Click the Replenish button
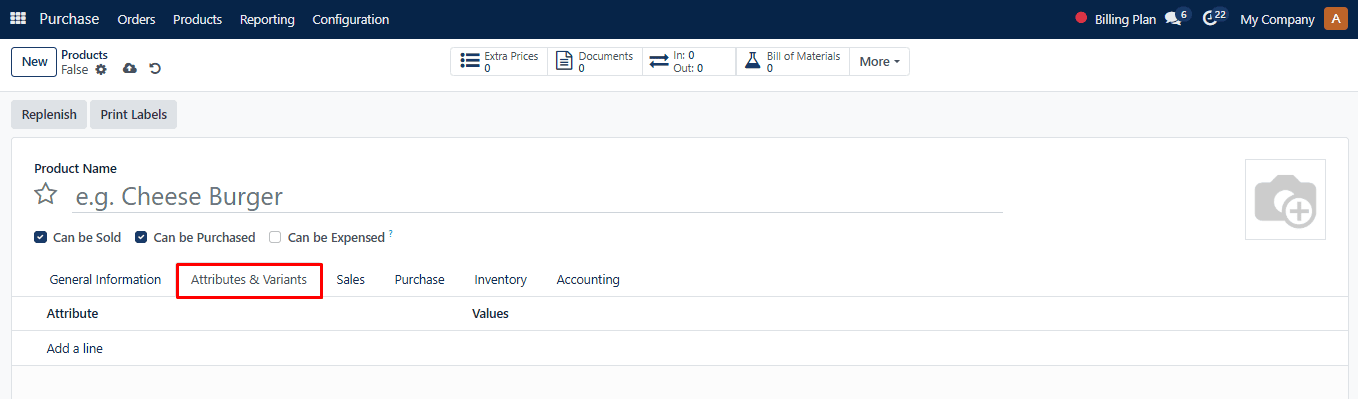Image resolution: width=1358 pixels, height=399 pixels. tap(49, 114)
